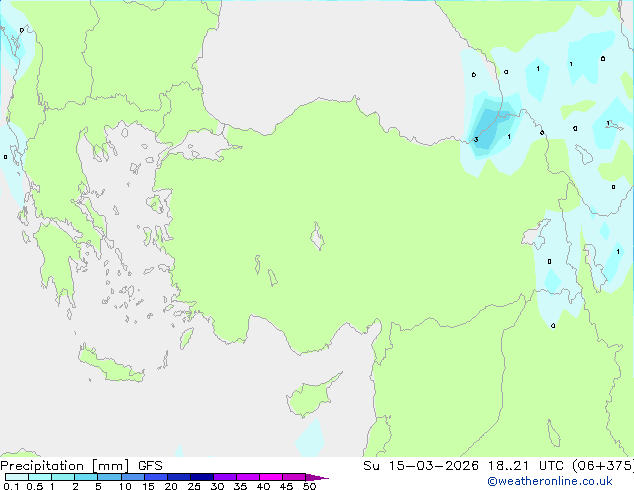This screenshot has height=490, width=634.
Task: Click the "0.5" legend scale label
Action: tap(34, 486)
